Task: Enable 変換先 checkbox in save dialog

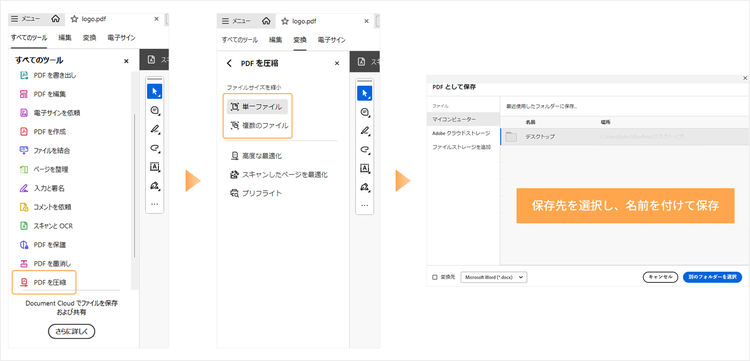Action: (x=434, y=277)
